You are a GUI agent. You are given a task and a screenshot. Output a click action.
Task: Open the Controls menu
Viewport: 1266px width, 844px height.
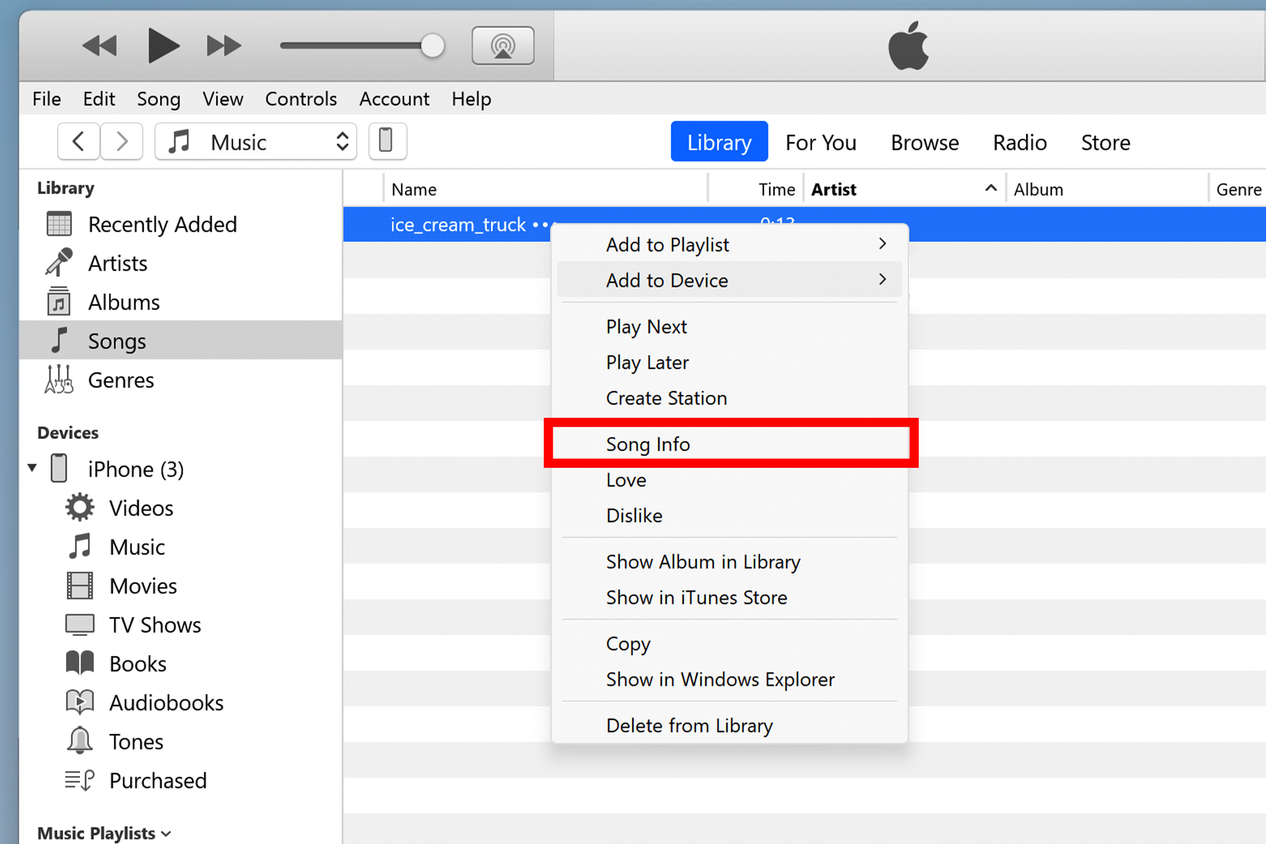click(x=301, y=99)
